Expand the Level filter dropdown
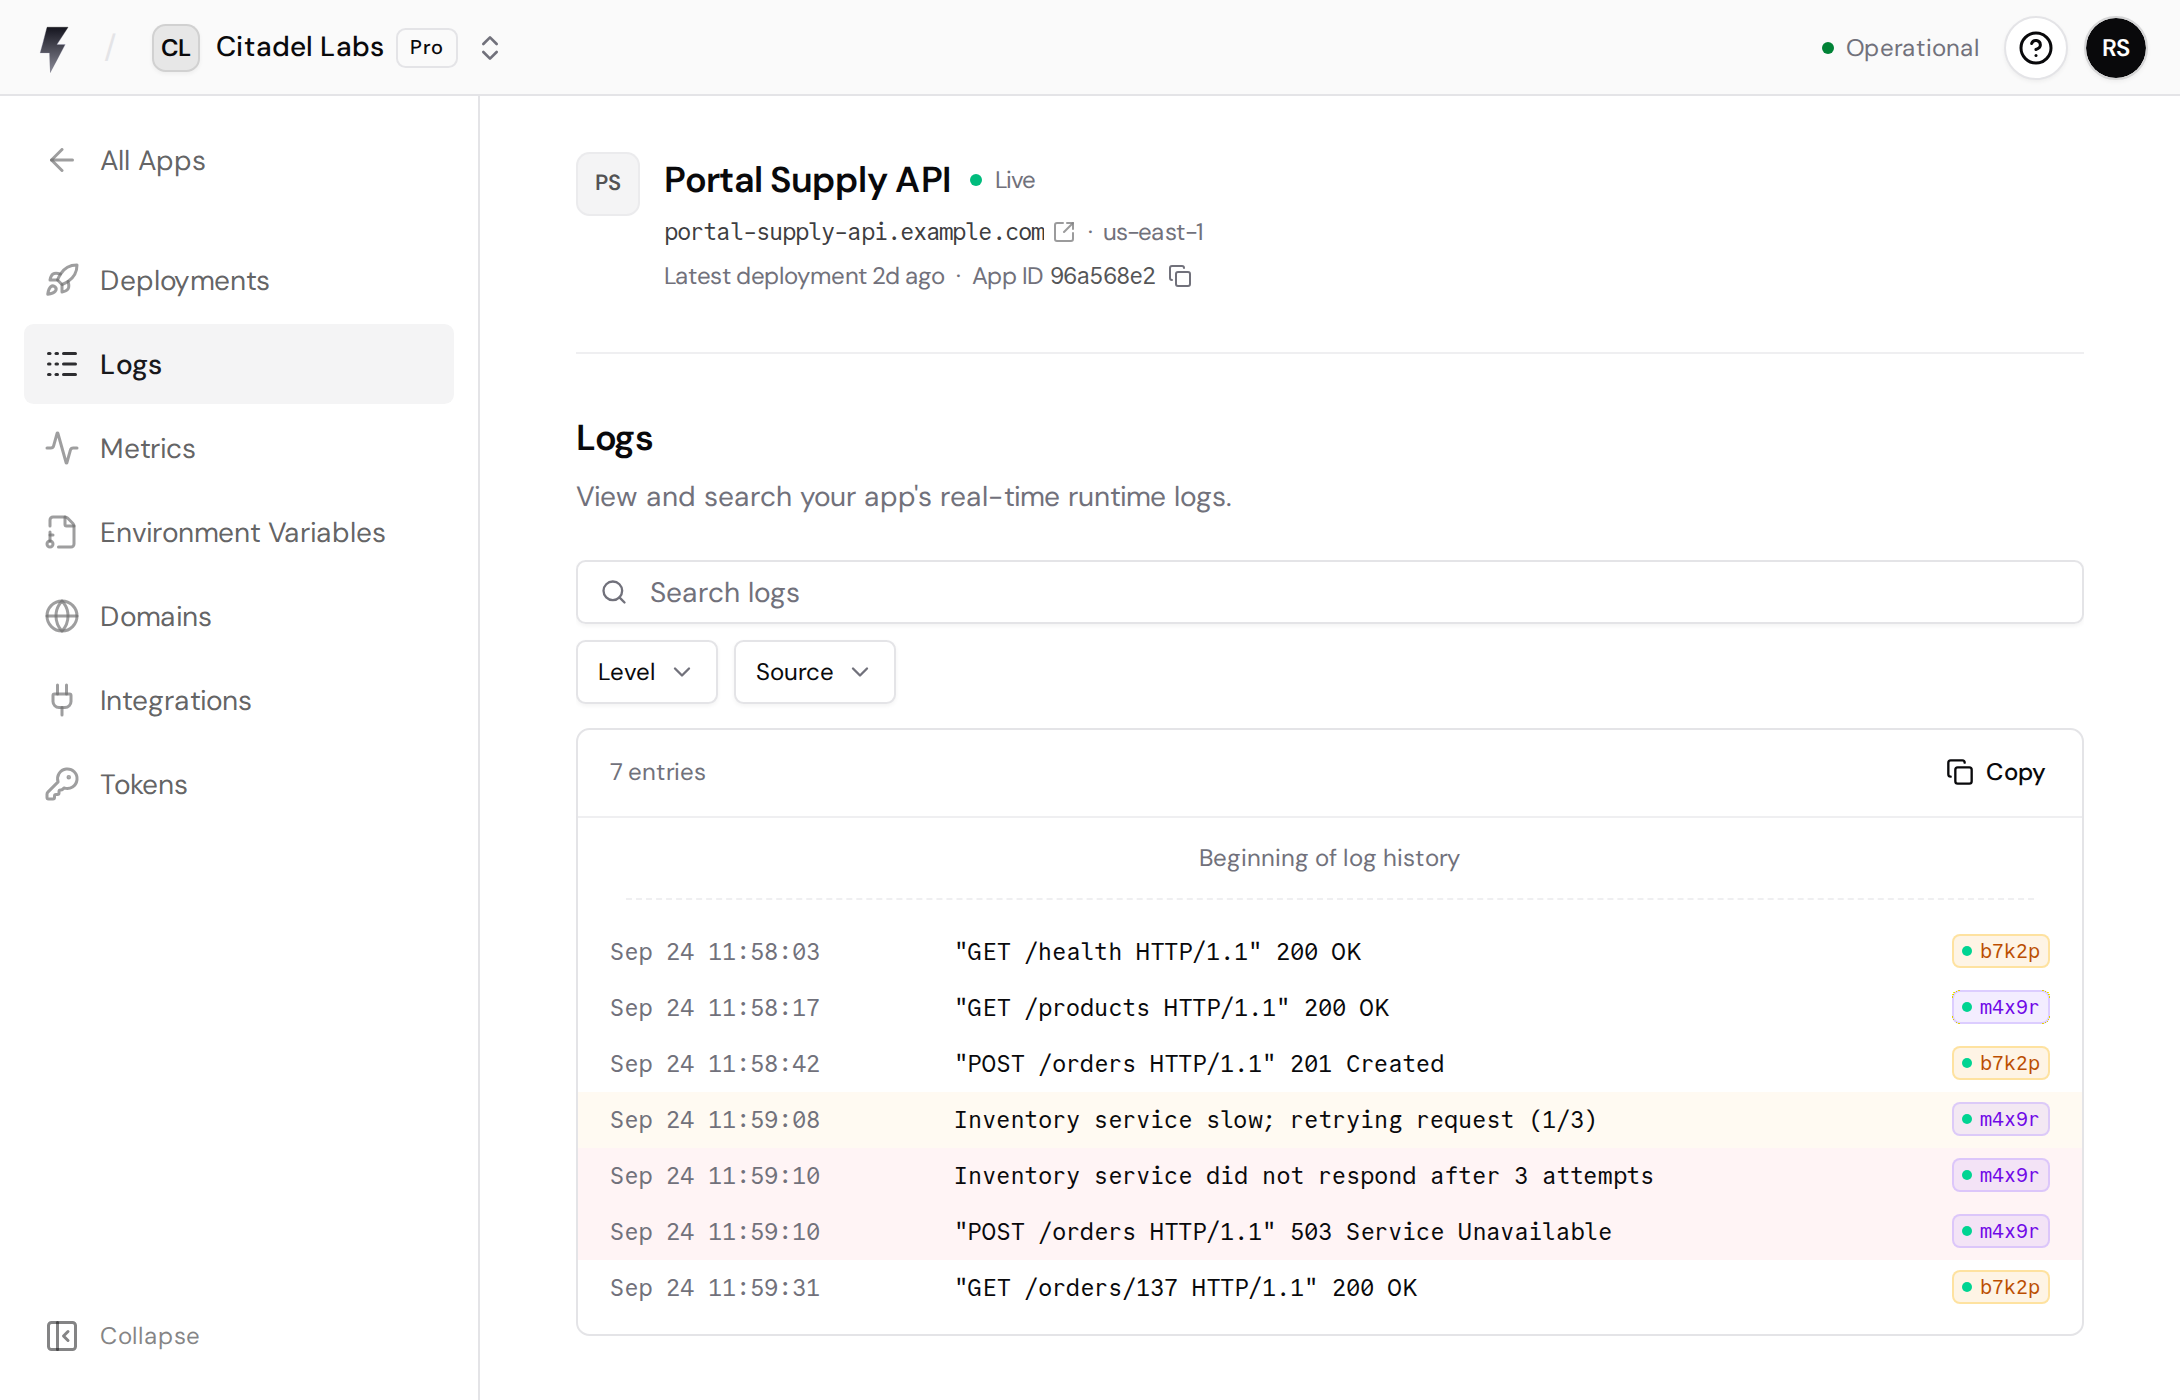 (646, 672)
